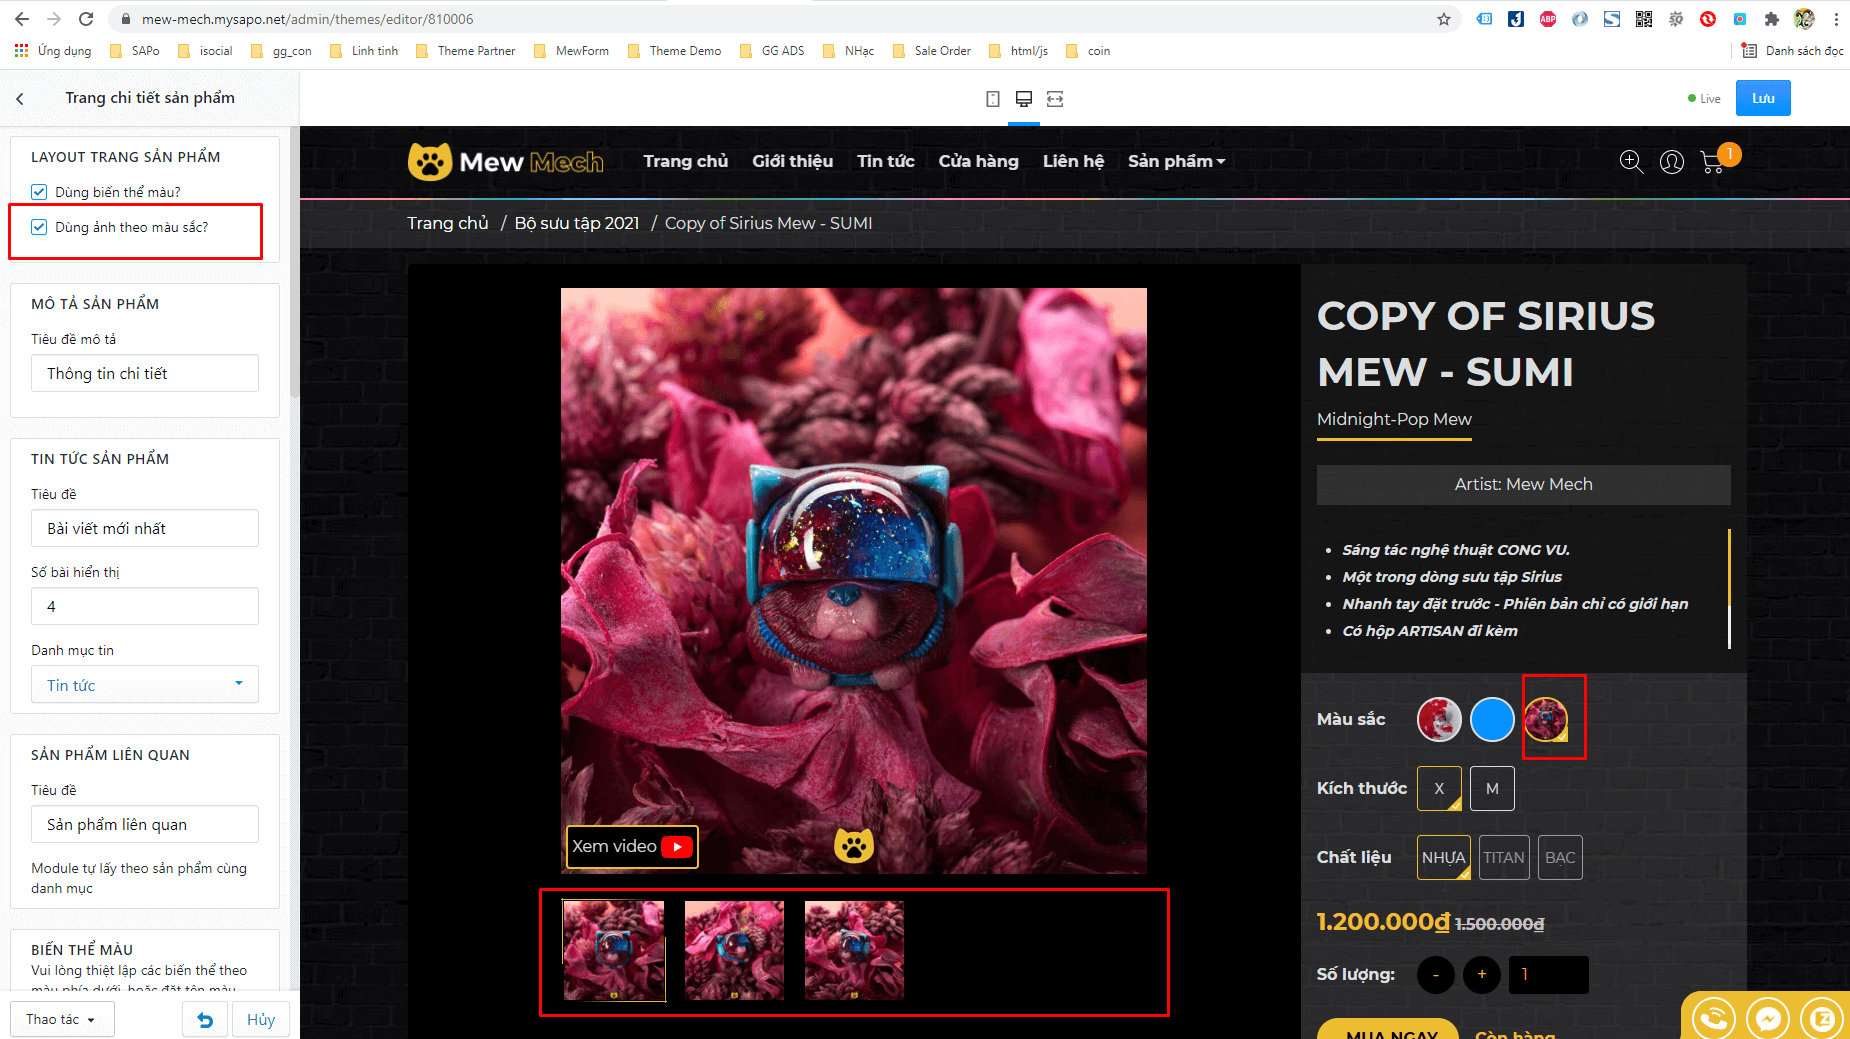Select the second product thumbnail
This screenshot has height=1039, width=1850.
coord(734,951)
